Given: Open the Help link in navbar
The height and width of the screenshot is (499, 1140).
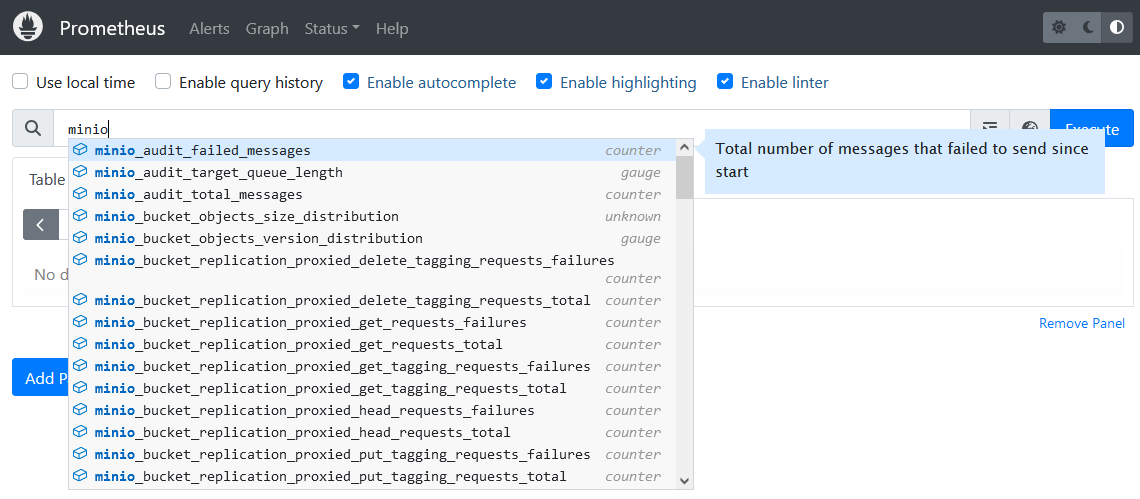Looking at the screenshot, I should pos(392,28).
